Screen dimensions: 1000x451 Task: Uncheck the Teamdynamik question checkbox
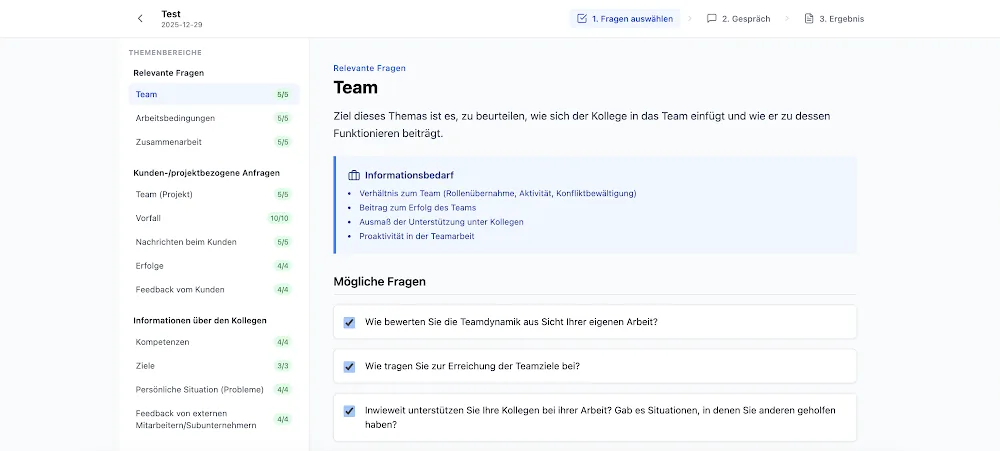[x=349, y=322]
